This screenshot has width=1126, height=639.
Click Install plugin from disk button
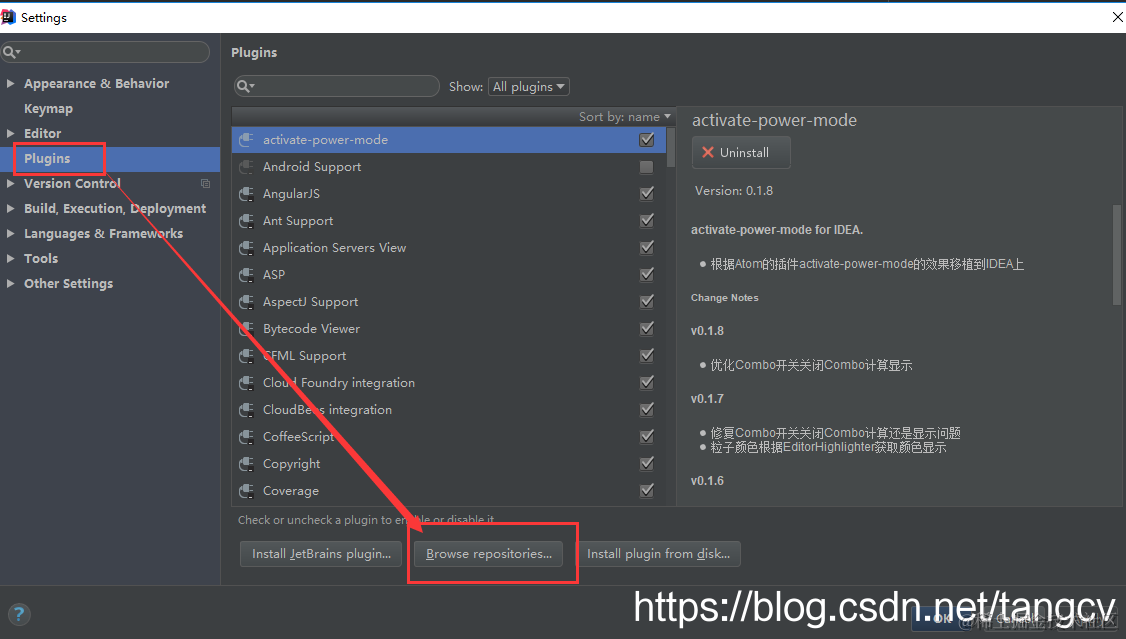(x=658, y=554)
